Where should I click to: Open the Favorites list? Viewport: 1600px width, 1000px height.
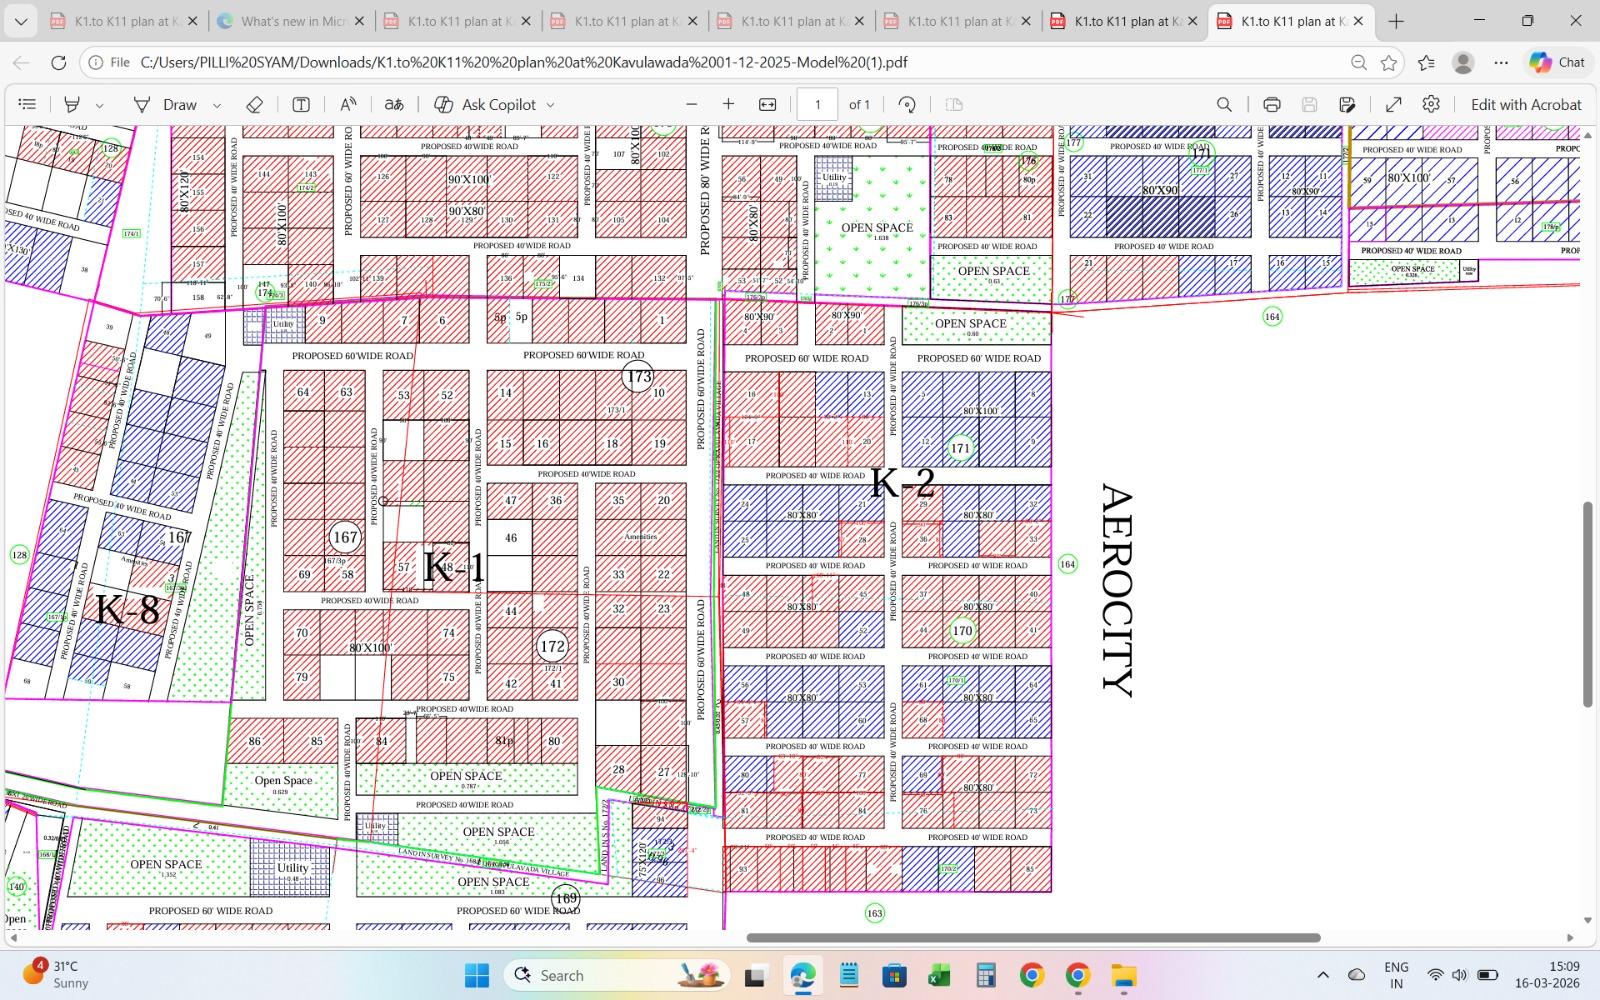coord(1426,62)
